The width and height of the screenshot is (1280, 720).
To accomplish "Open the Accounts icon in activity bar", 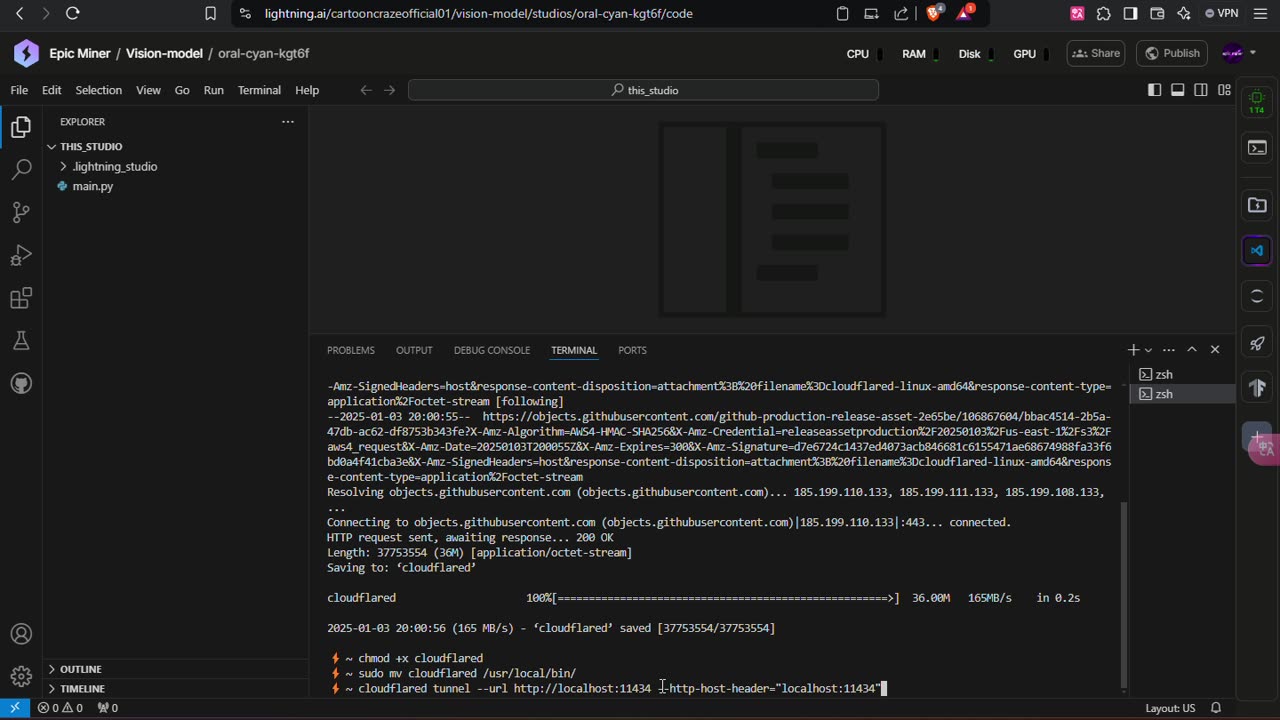I will pyautogui.click(x=21, y=634).
